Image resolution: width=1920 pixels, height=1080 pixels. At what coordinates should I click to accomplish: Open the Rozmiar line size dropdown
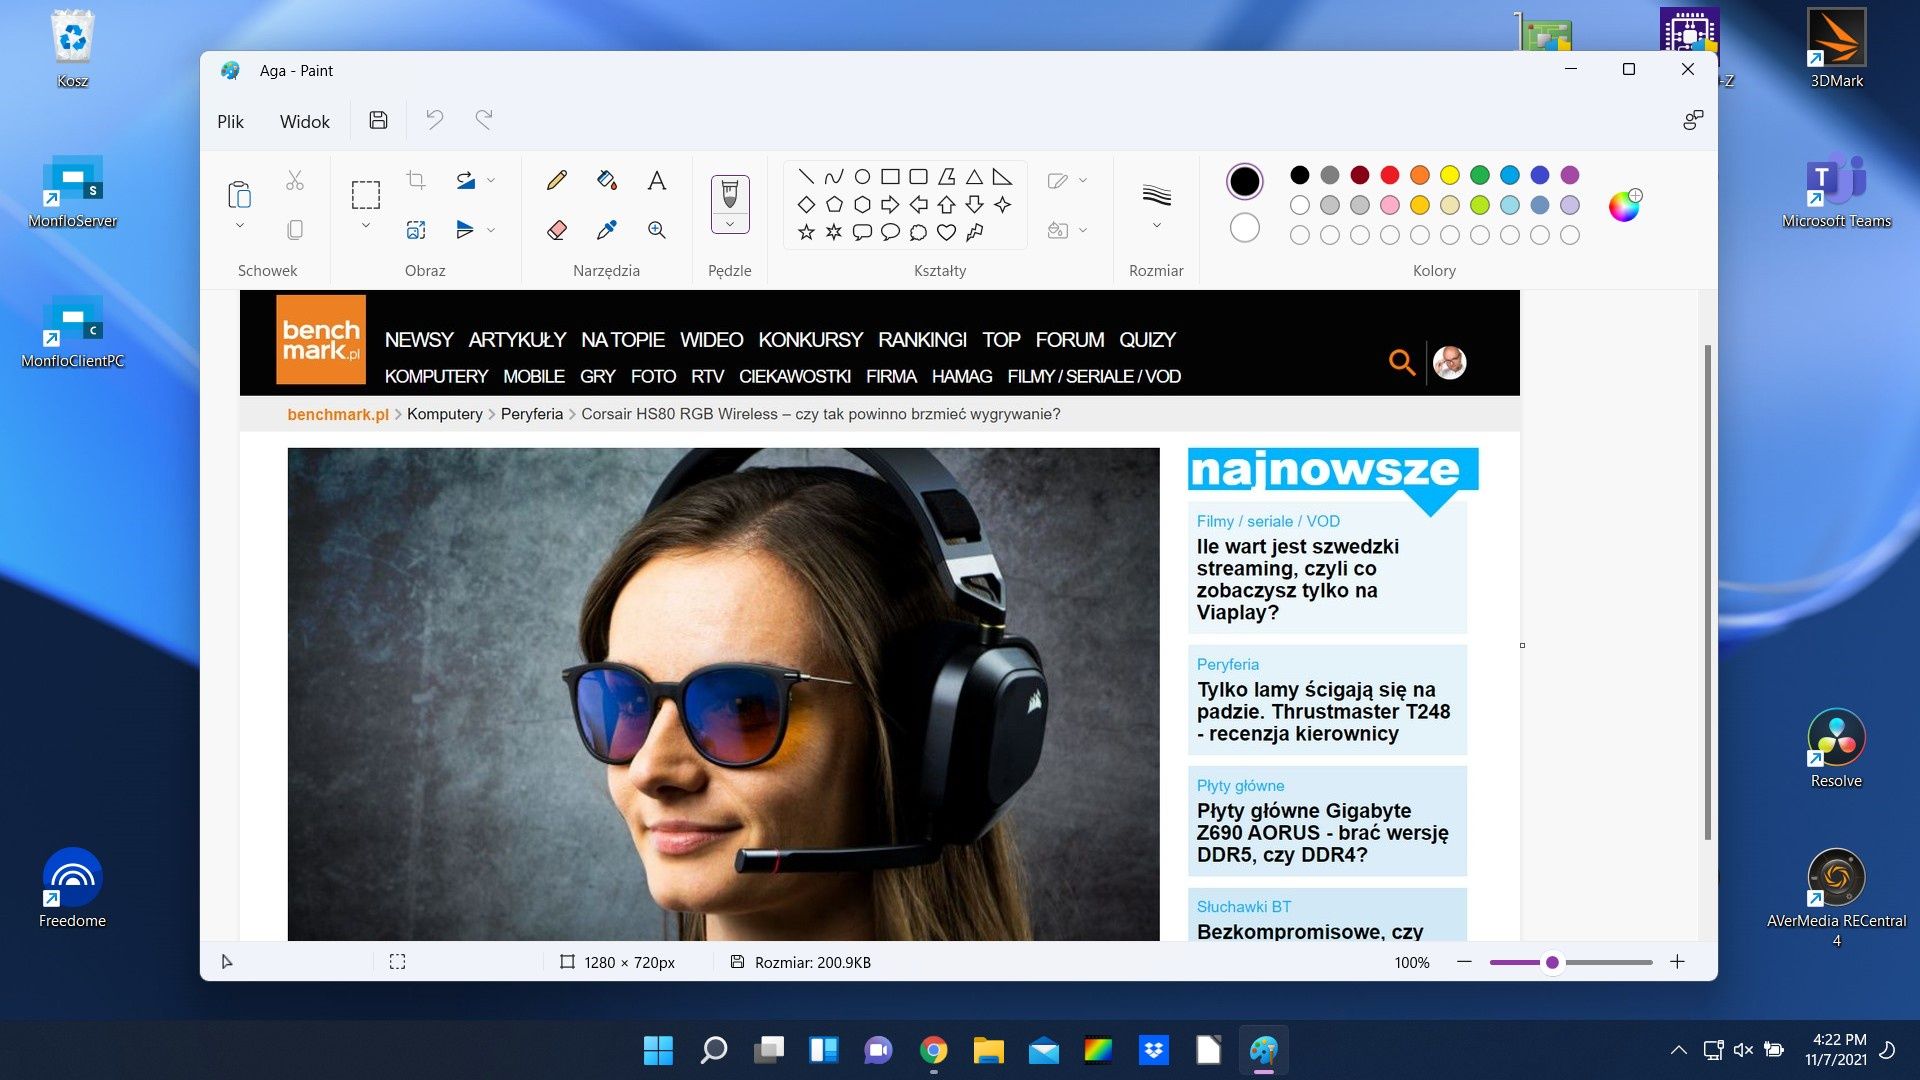pos(1156,226)
